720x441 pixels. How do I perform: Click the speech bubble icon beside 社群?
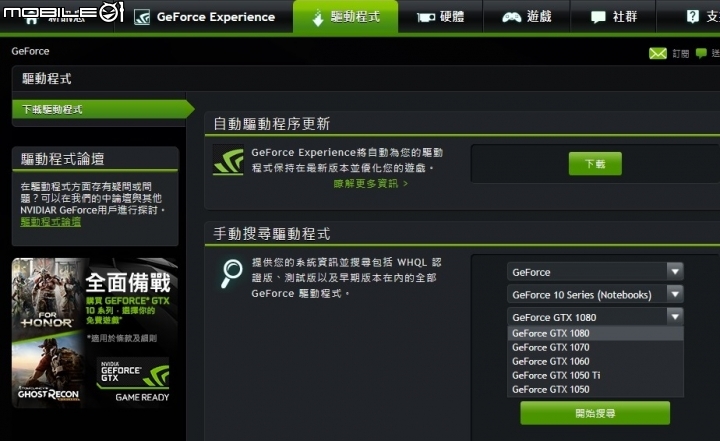pyautogui.click(x=598, y=17)
